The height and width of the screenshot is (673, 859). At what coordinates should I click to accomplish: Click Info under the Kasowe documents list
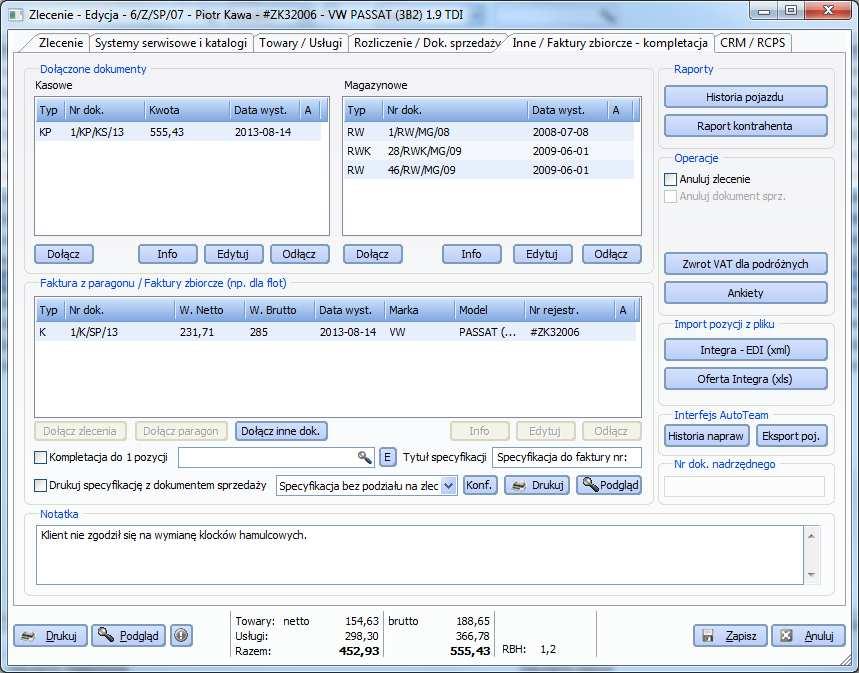point(167,254)
